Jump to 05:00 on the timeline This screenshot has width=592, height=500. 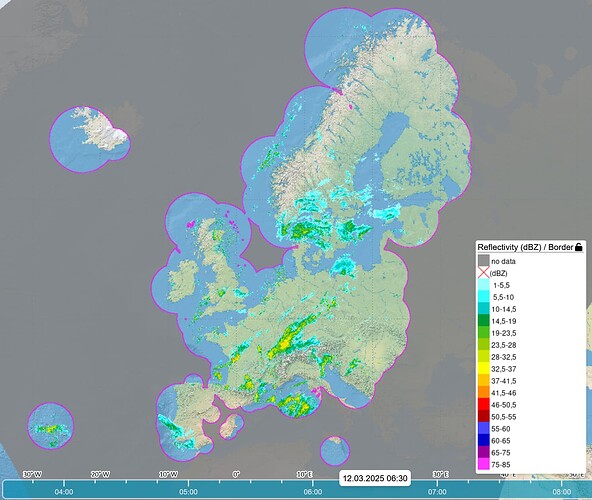pos(188,492)
